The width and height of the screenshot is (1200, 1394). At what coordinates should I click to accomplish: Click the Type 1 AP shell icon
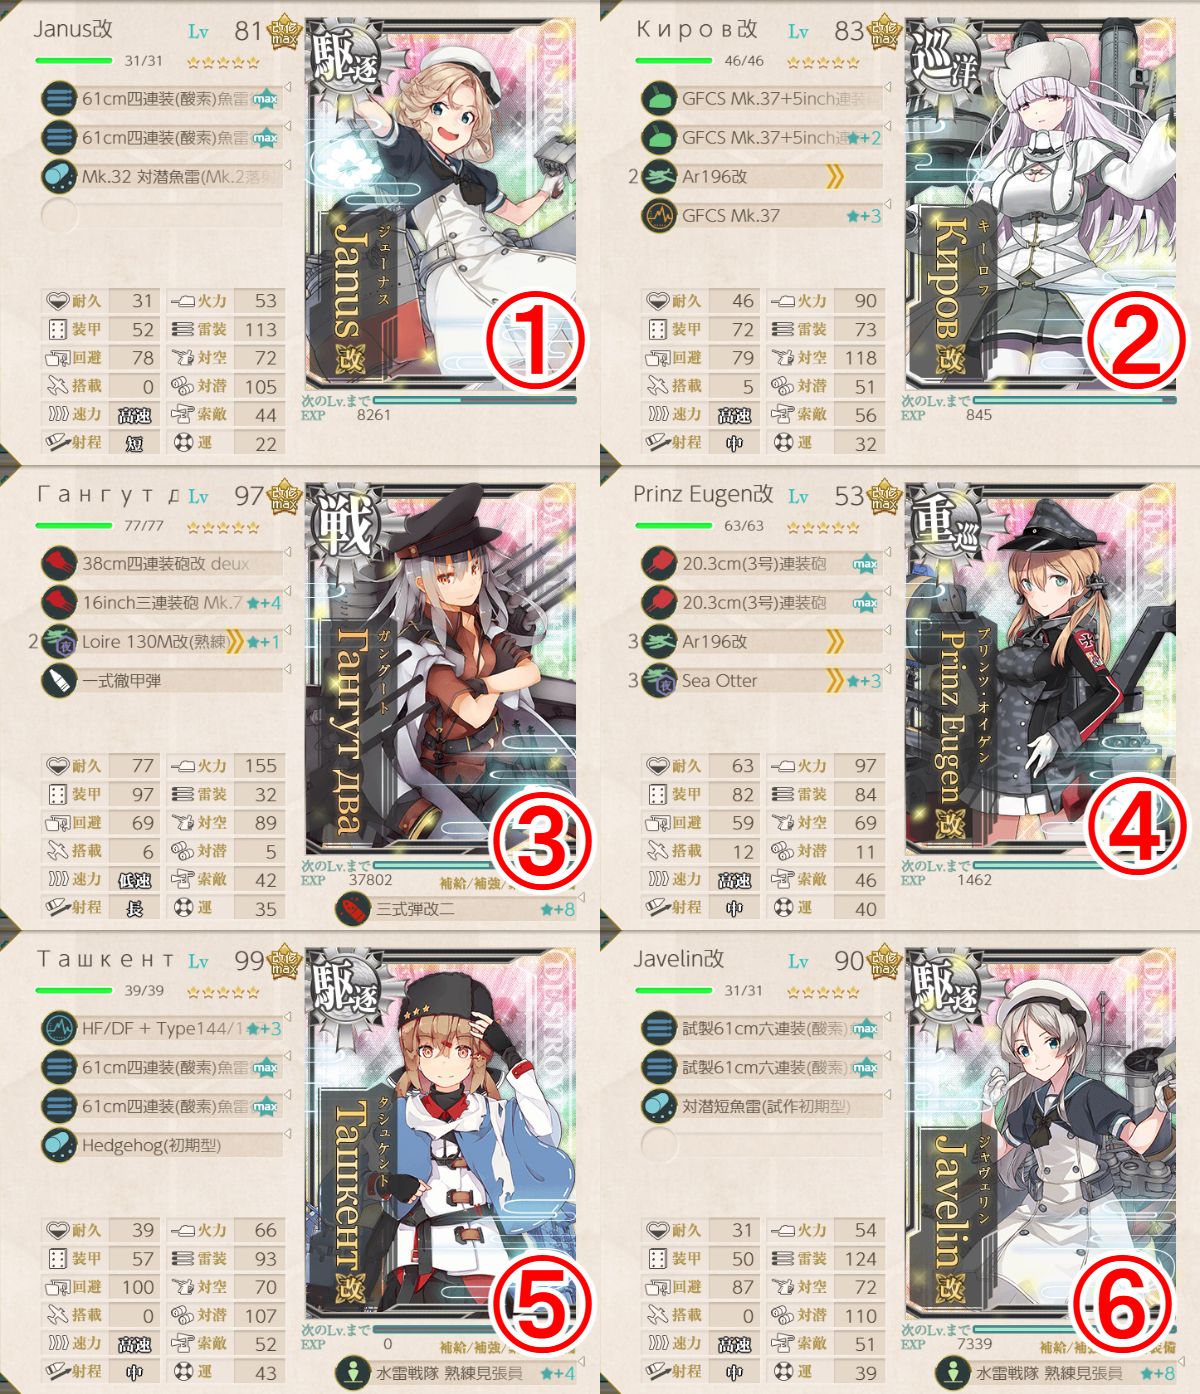pos(60,681)
